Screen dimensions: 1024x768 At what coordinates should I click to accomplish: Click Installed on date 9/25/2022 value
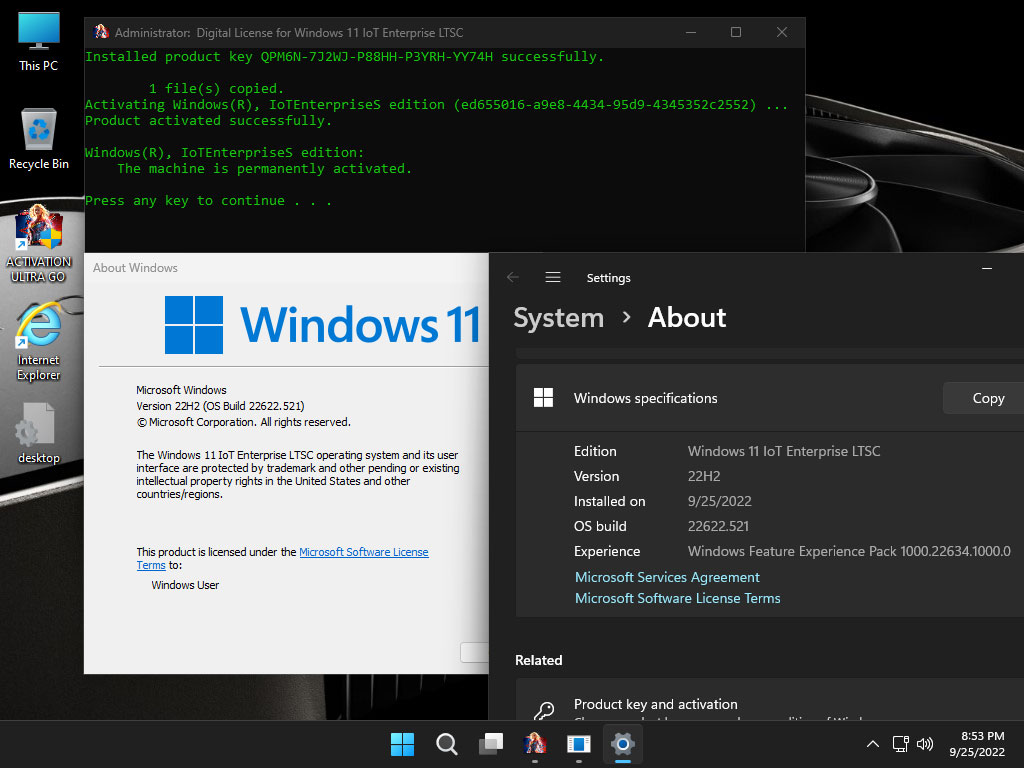[x=720, y=501]
